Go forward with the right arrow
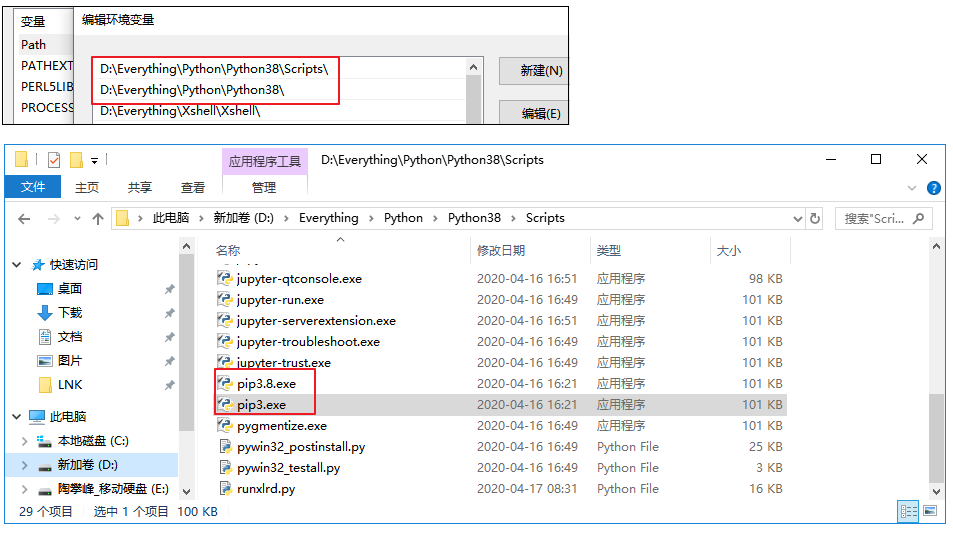 pos(53,219)
